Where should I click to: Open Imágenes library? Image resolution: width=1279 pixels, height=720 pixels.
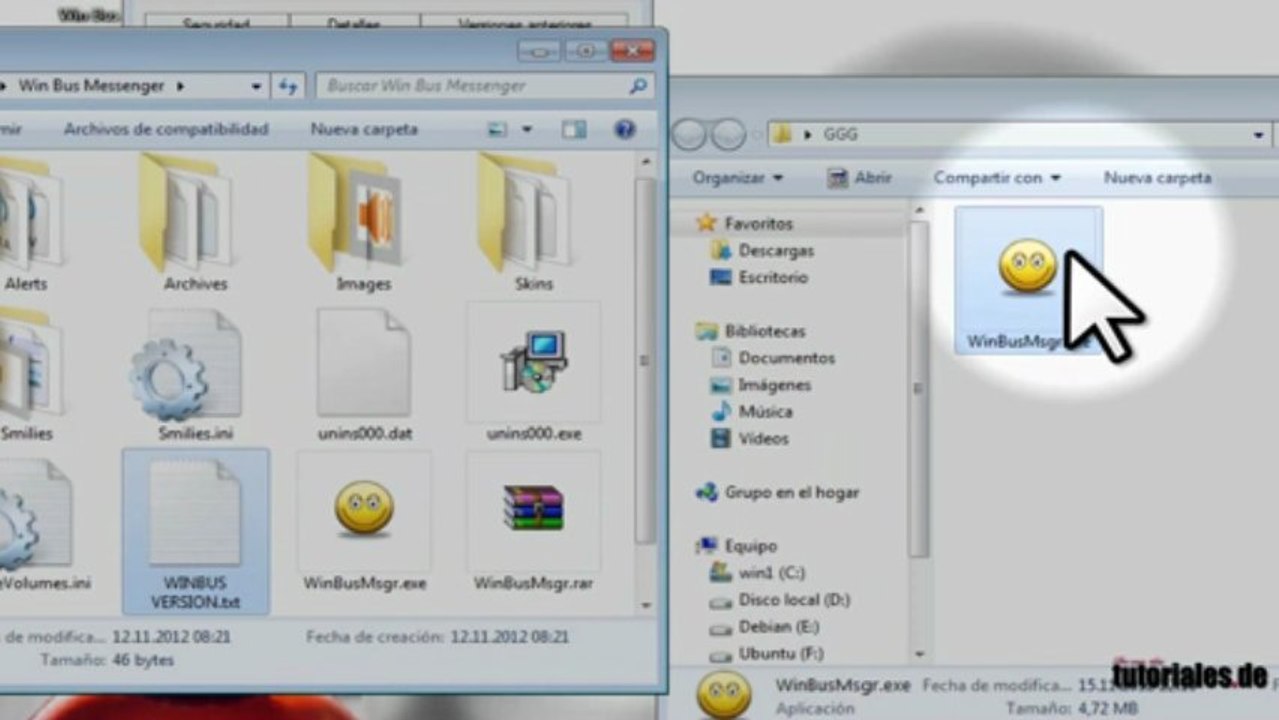[x=761, y=385]
